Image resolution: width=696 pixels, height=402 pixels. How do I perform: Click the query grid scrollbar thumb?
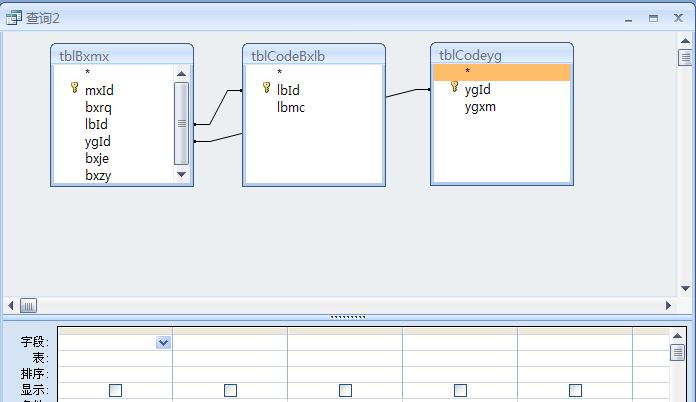pyautogui.click(x=677, y=353)
